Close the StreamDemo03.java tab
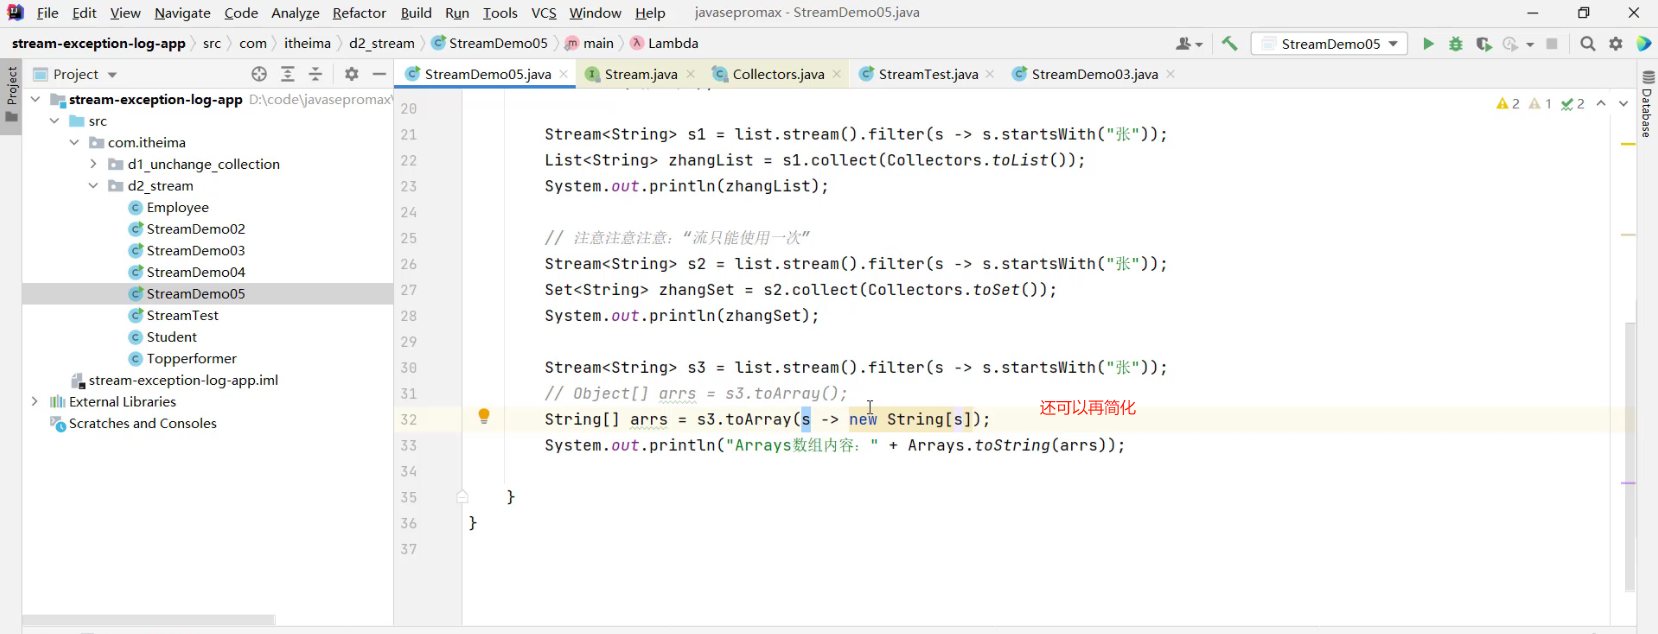1658x634 pixels. pos(1170,74)
